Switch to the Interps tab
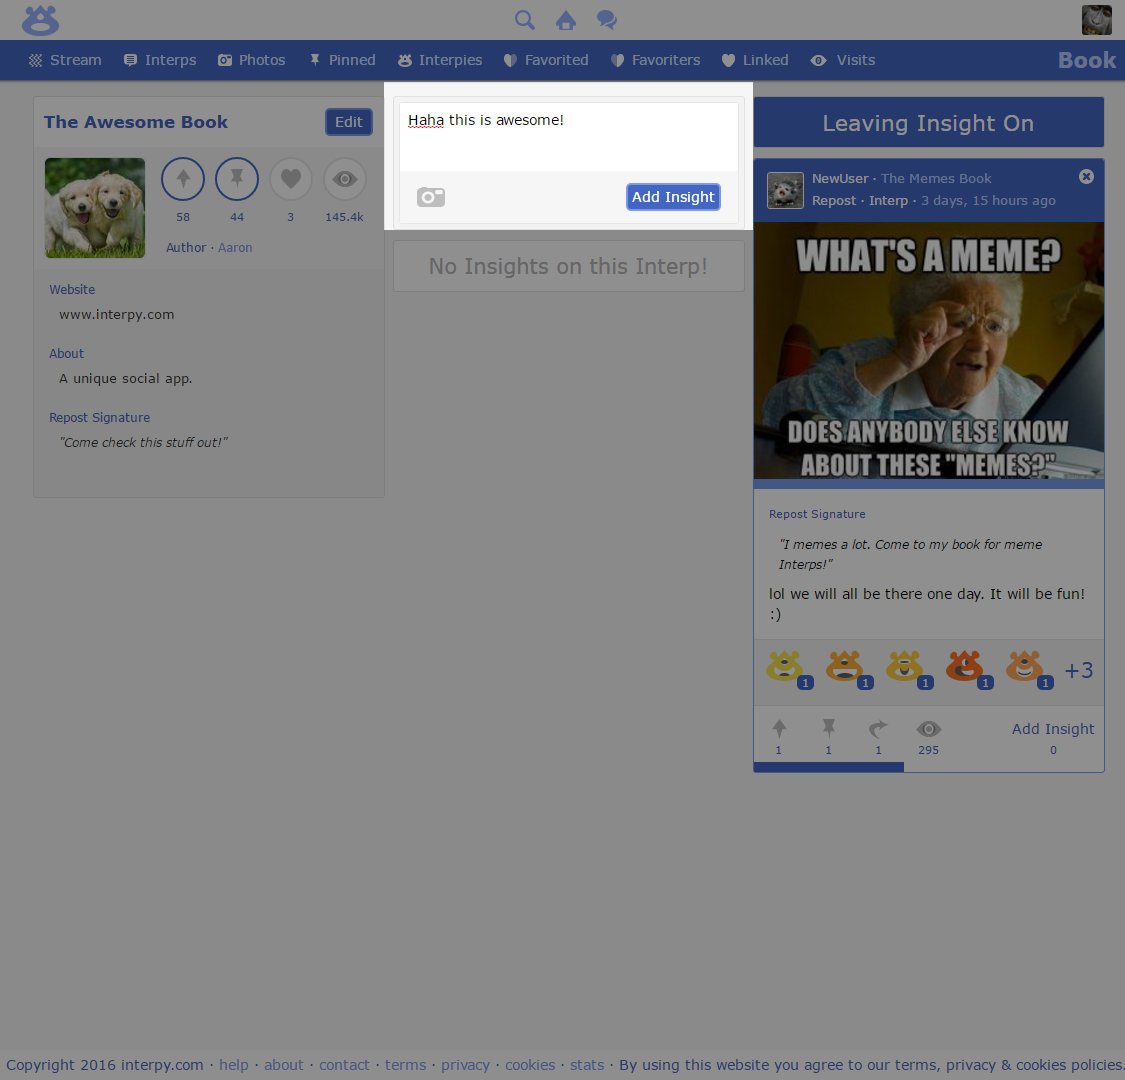The width and height of the screenshot is (1125, 1080). pos(160,60)
